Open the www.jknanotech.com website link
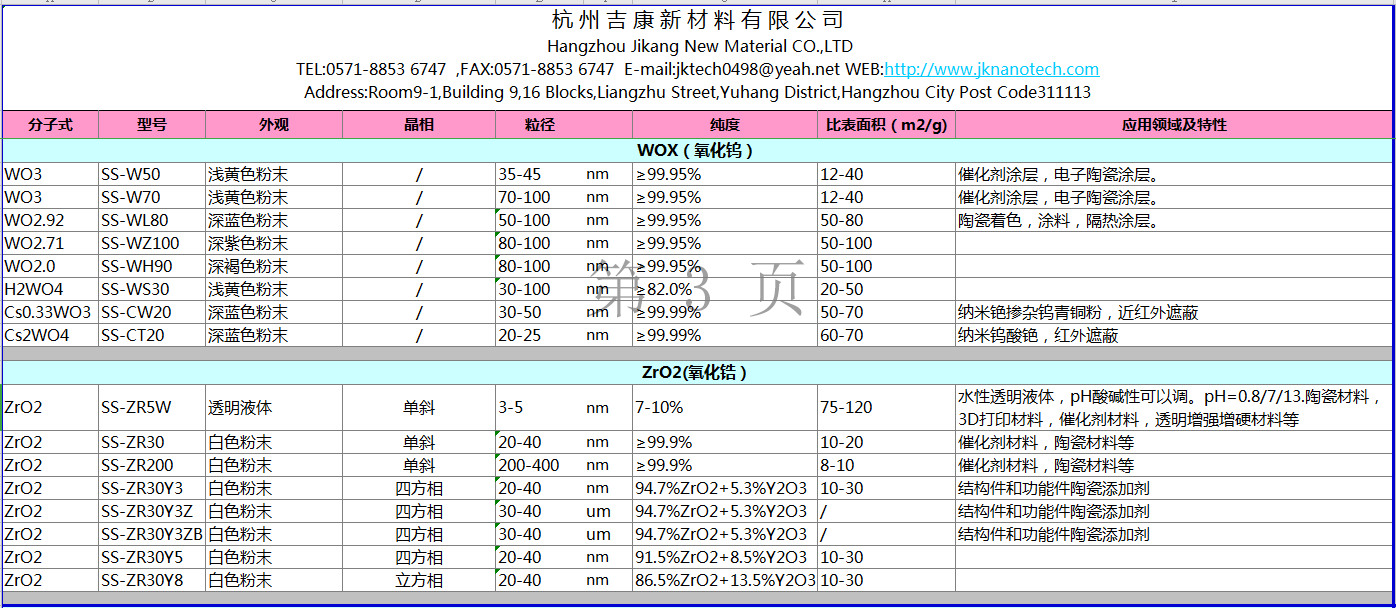 992,69
